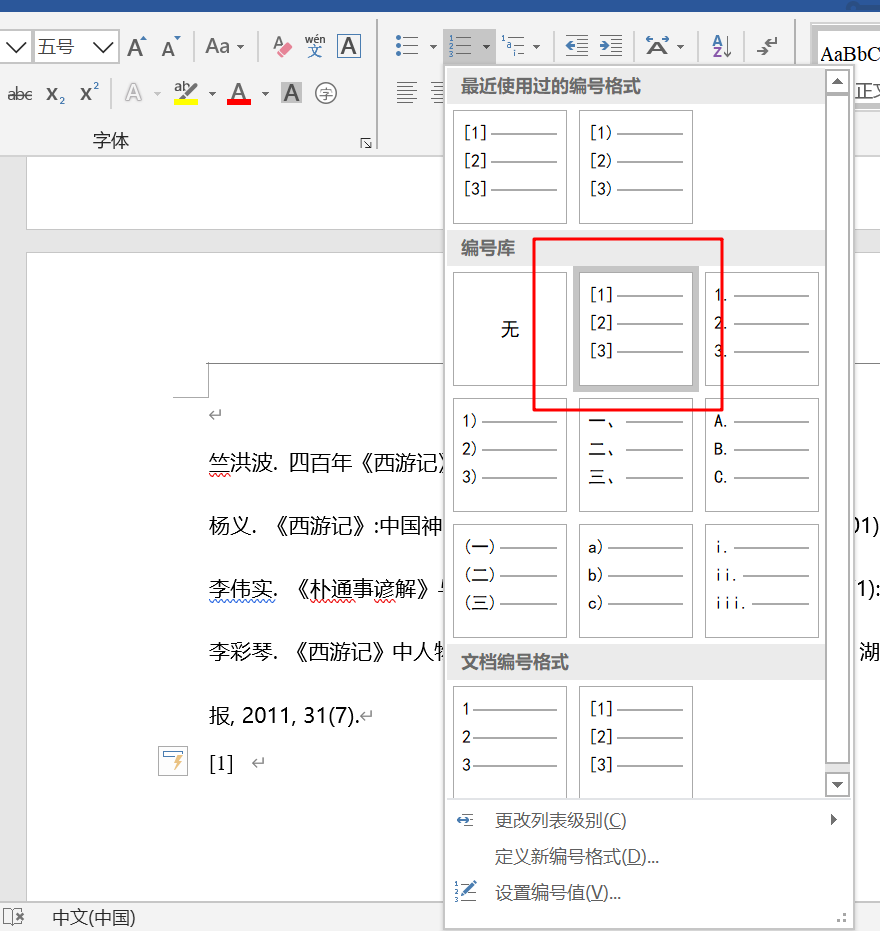Click 定义新编号格式 menu entry
Viewport: 880px width, 931px height.
click(647, 856)
